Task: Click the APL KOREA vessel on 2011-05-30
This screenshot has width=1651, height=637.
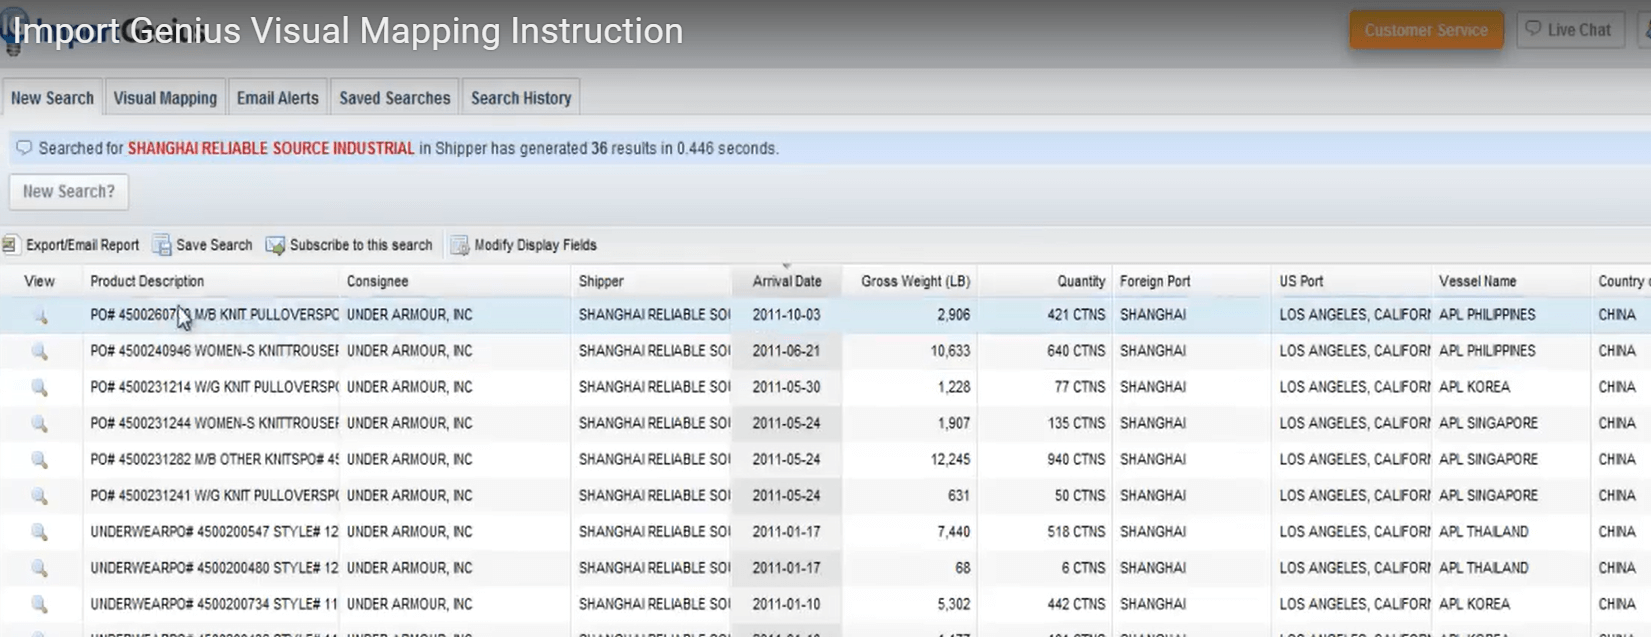Action: pyautogui.click(x=1474, y=387)
